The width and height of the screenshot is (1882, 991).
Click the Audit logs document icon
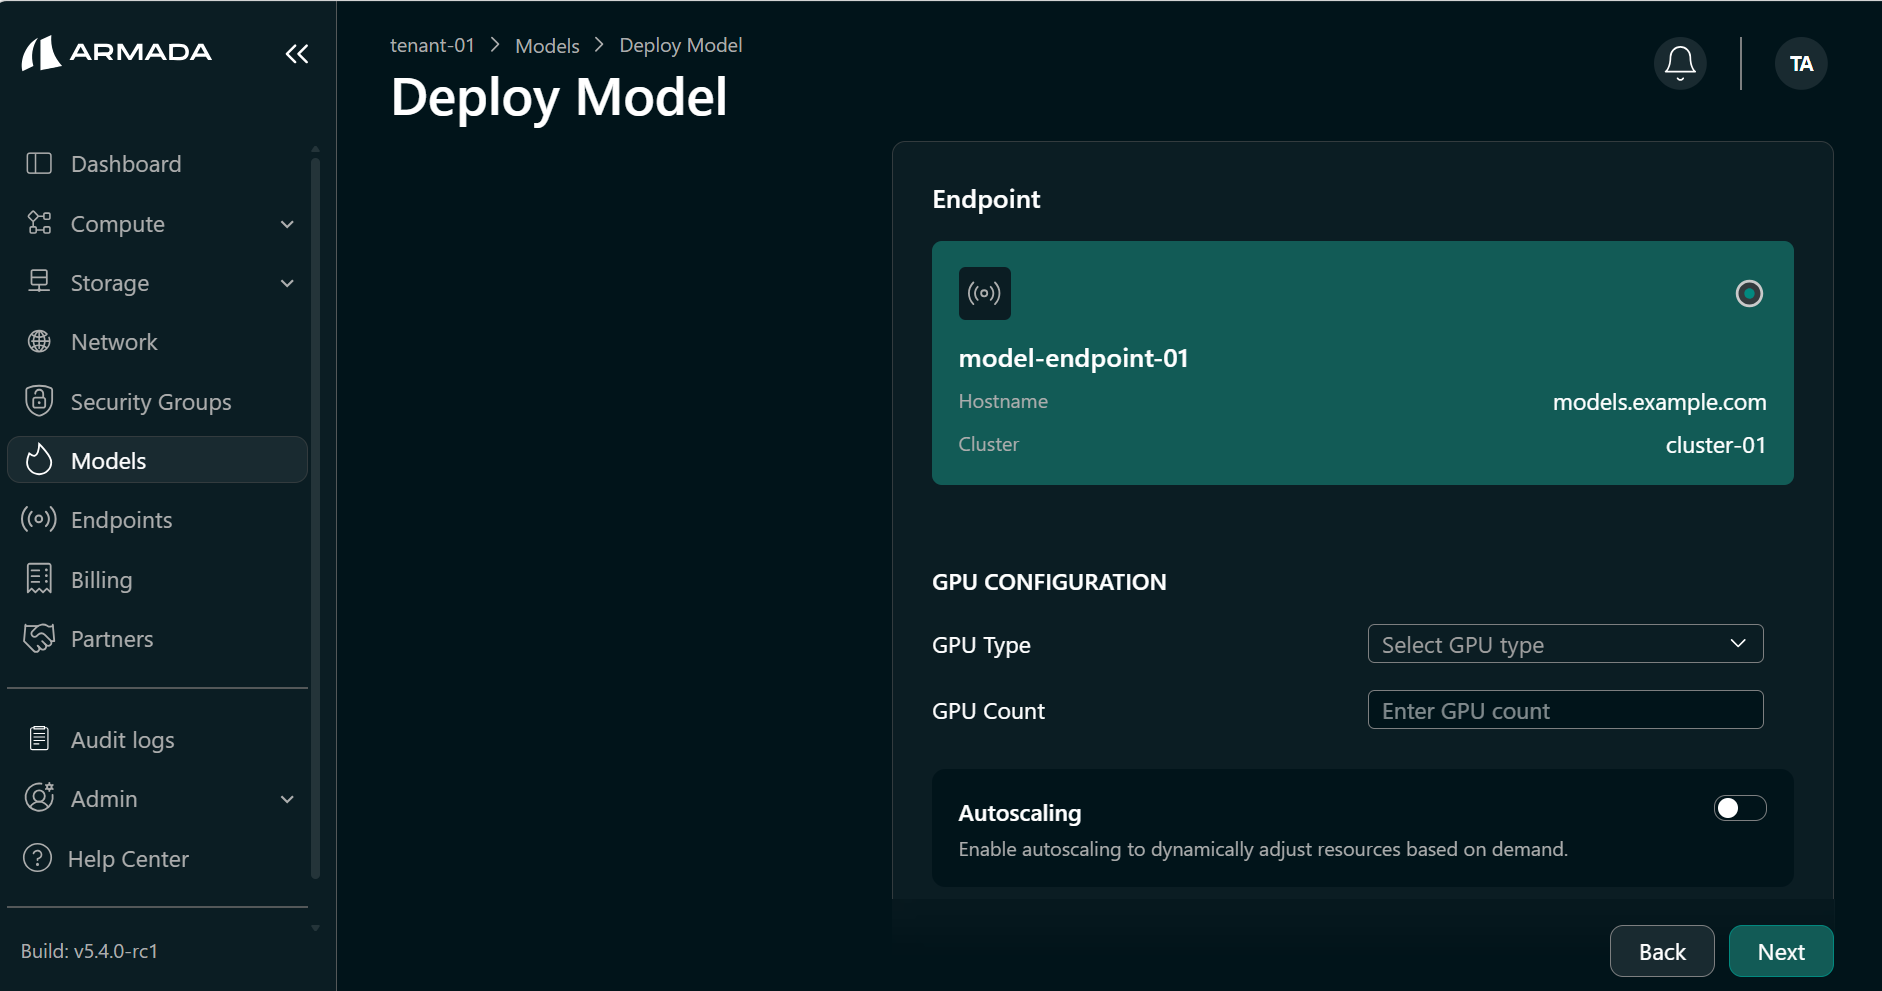pyautogui.click(x=39, y=739)
